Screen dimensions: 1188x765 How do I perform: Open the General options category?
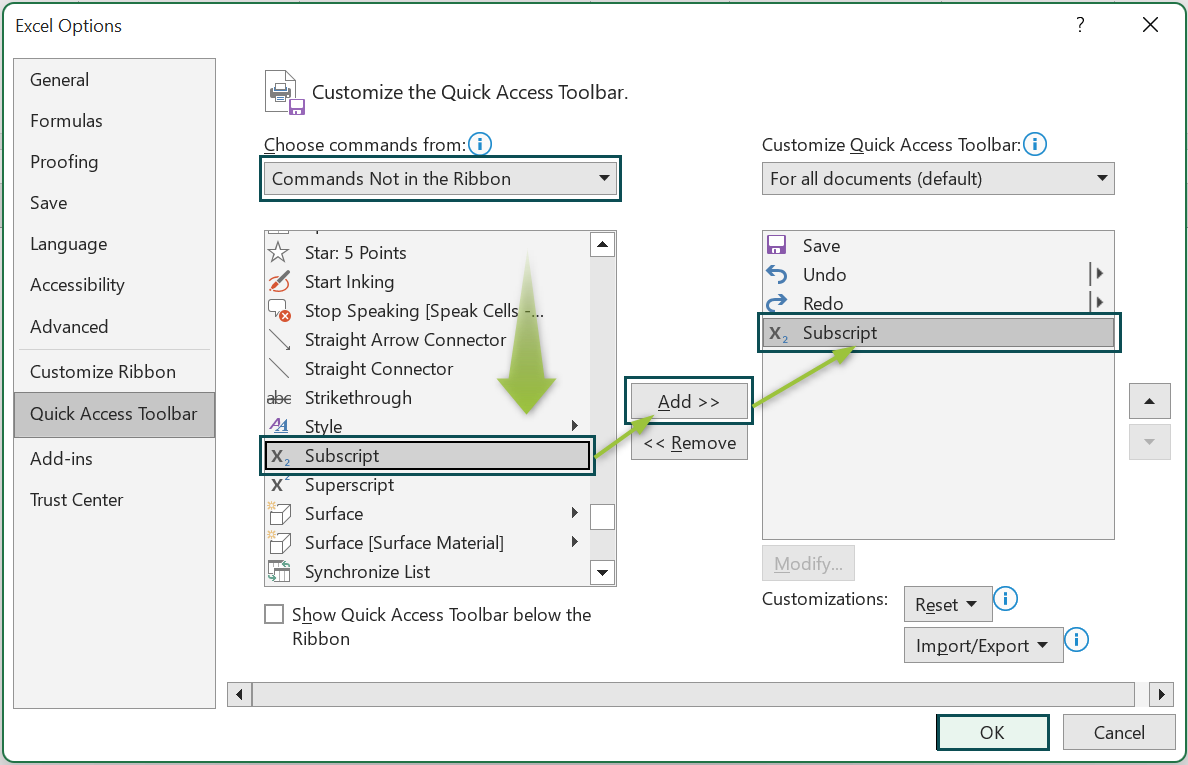(x=114, y=80)
